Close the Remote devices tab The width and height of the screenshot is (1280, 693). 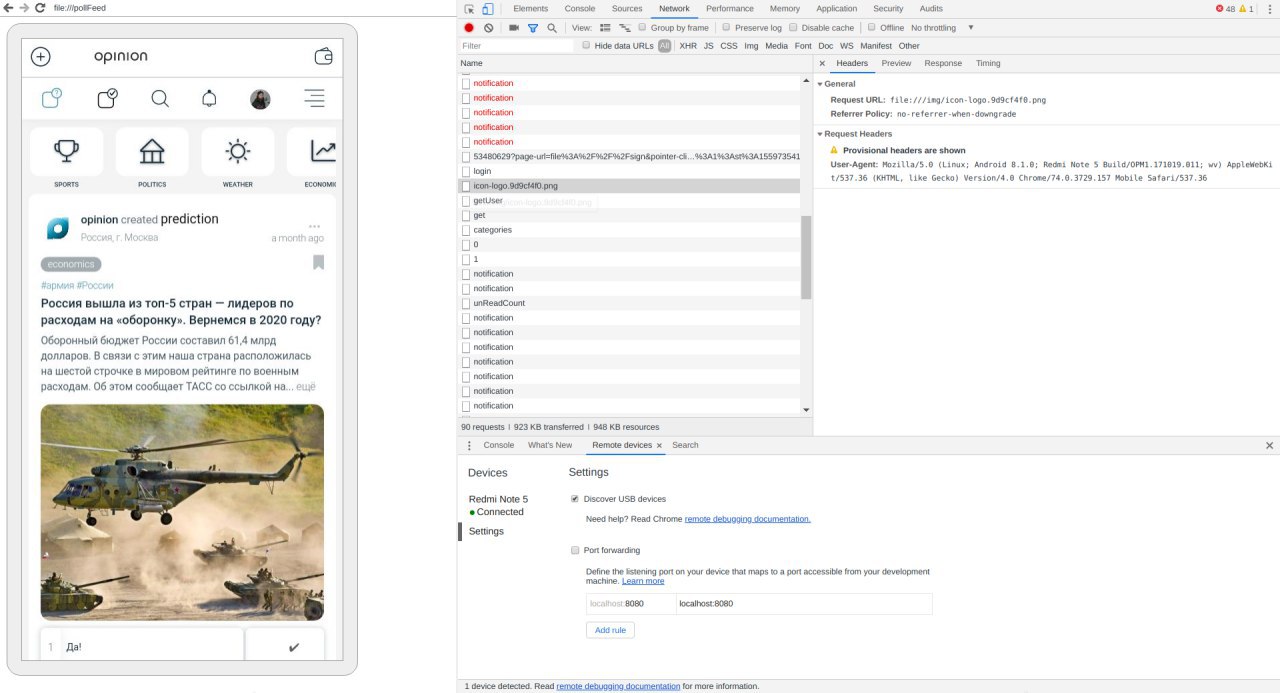click(x=659, y=445)
